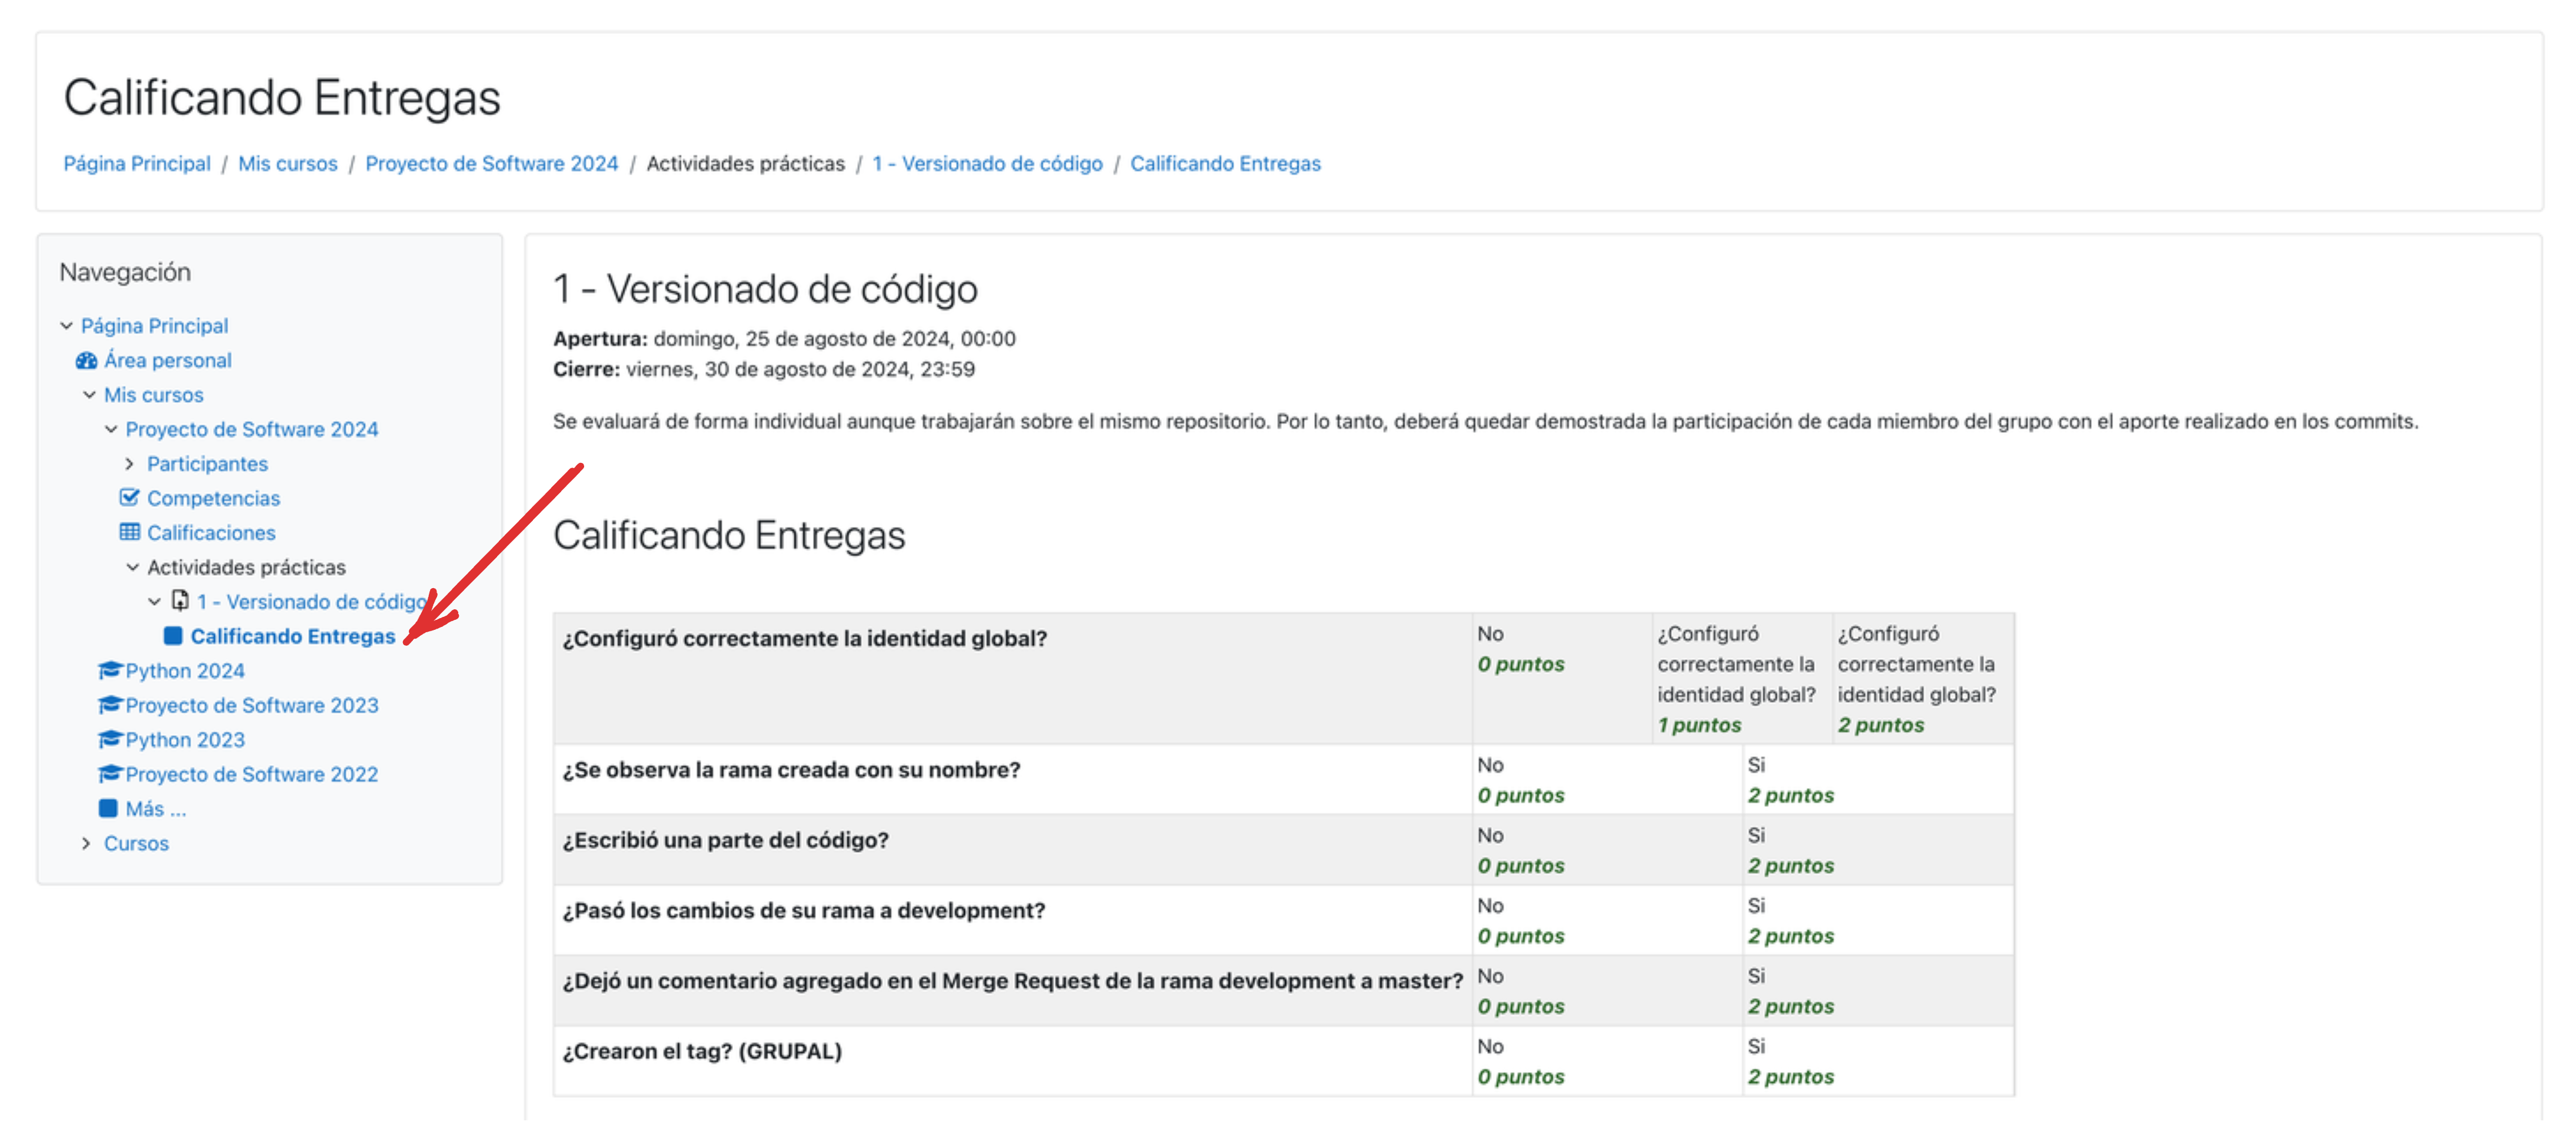
Task: Click the Área personal dashboard icon
Action: pos(87,361)
